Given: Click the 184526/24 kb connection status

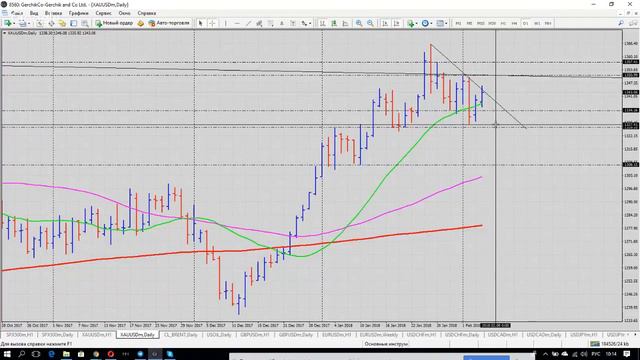Looking at the screenshot, I should coord(611,344).
